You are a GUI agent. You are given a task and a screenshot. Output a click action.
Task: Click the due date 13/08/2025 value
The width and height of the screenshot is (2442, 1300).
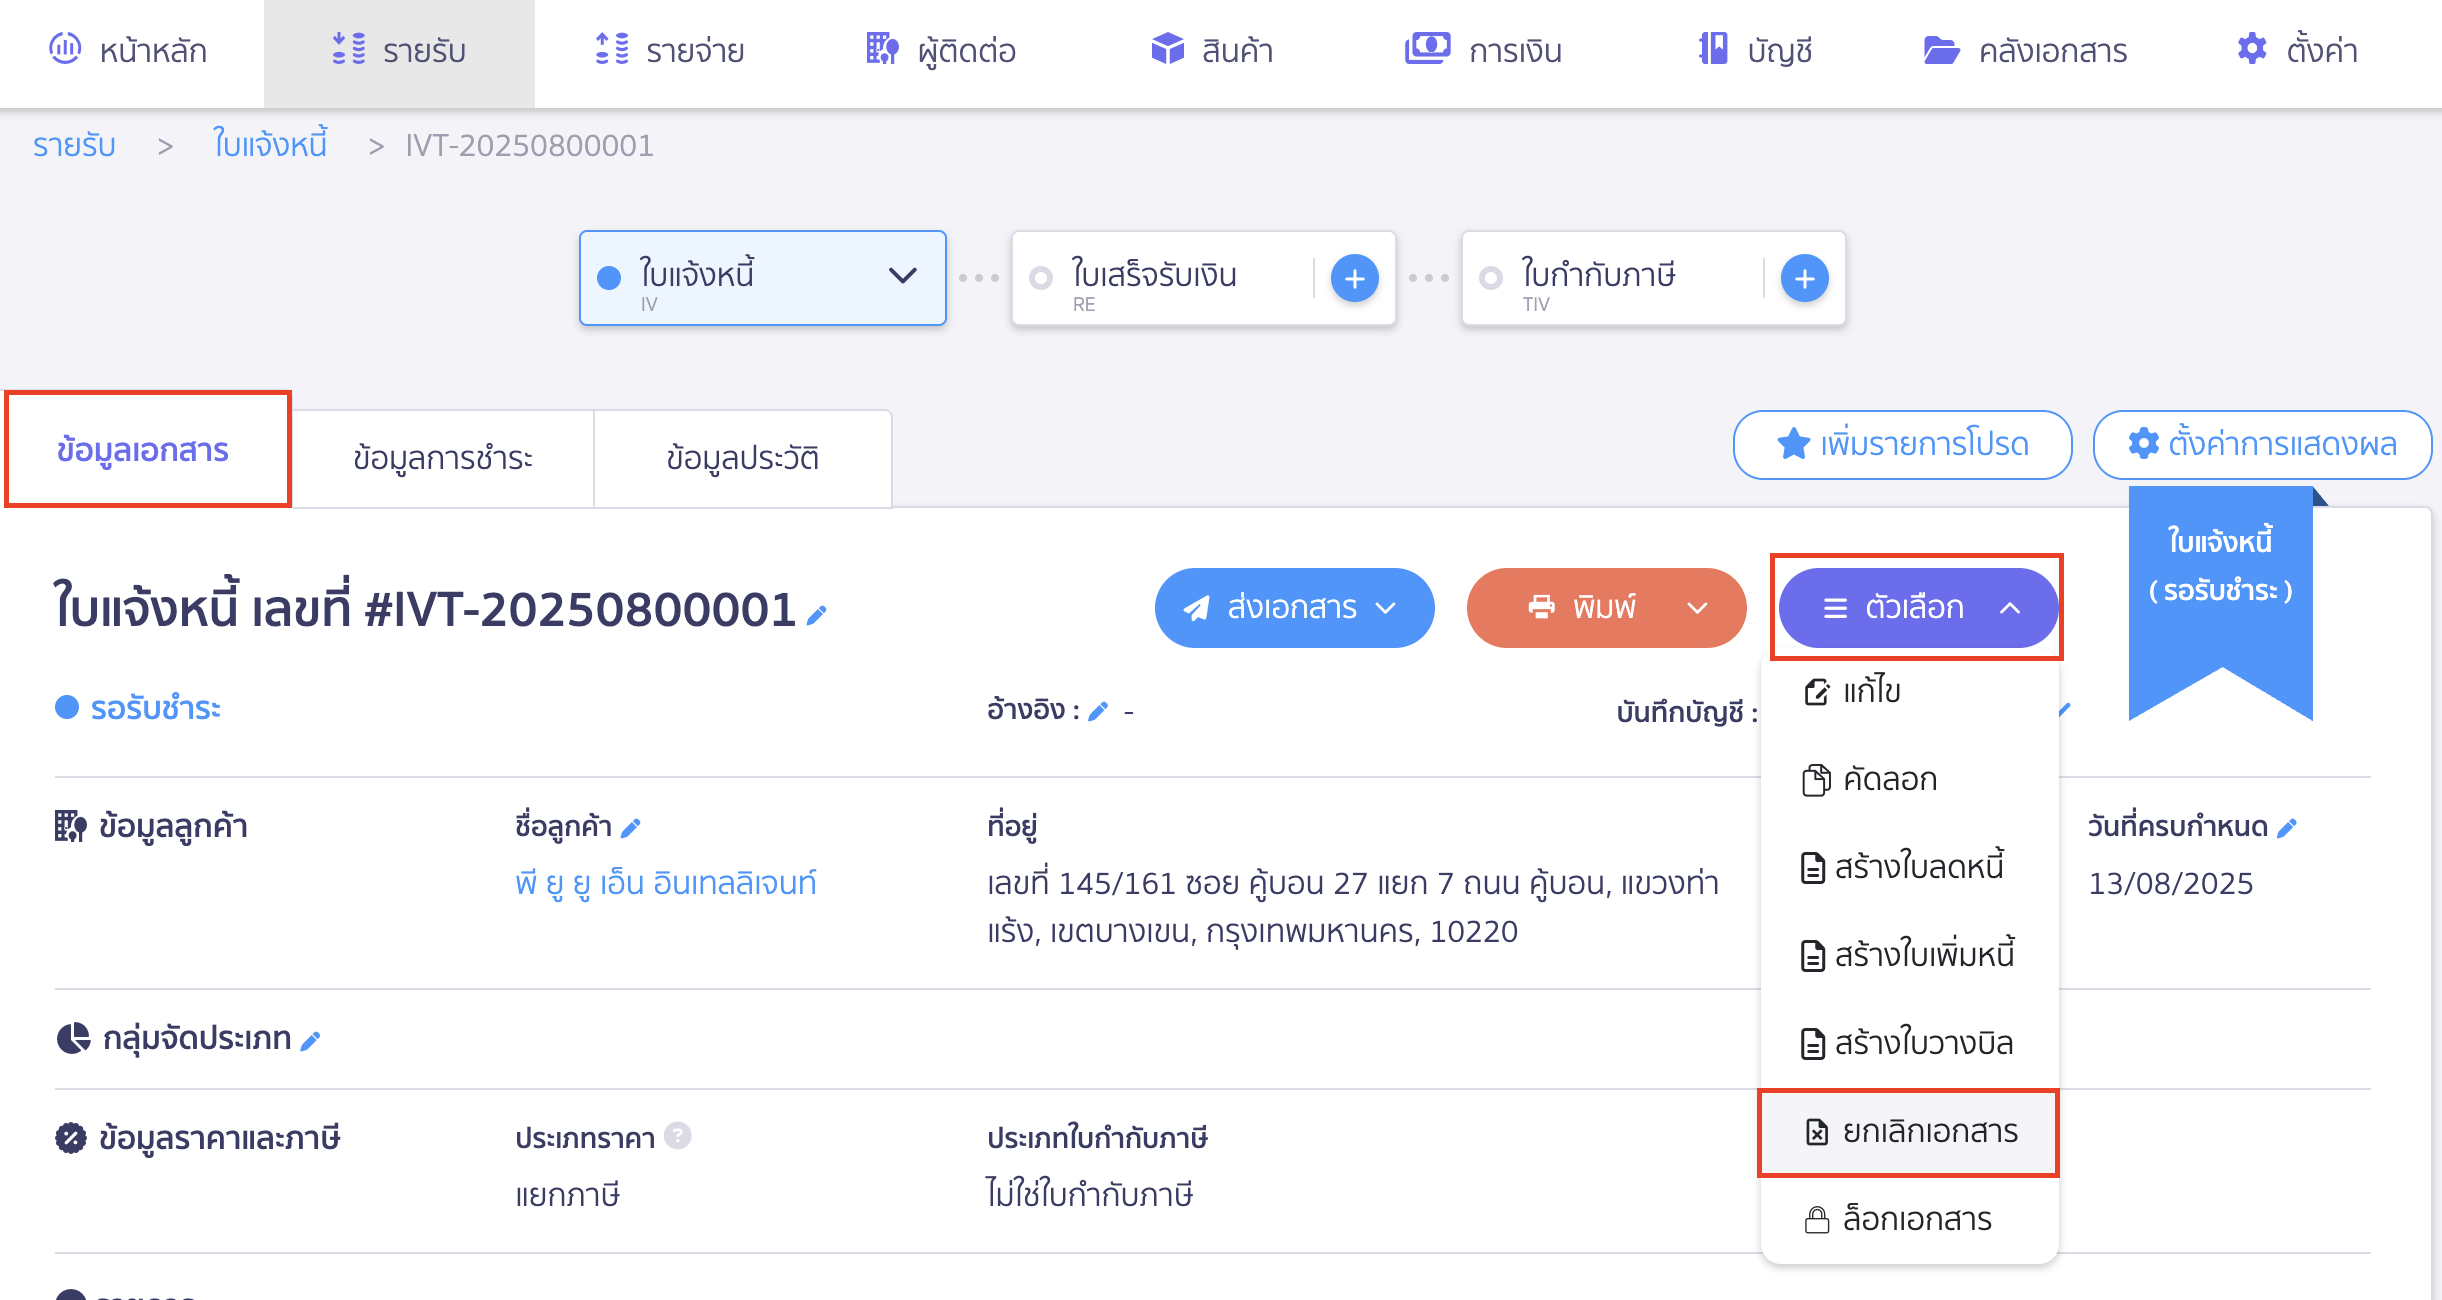tap(2170, 884)
